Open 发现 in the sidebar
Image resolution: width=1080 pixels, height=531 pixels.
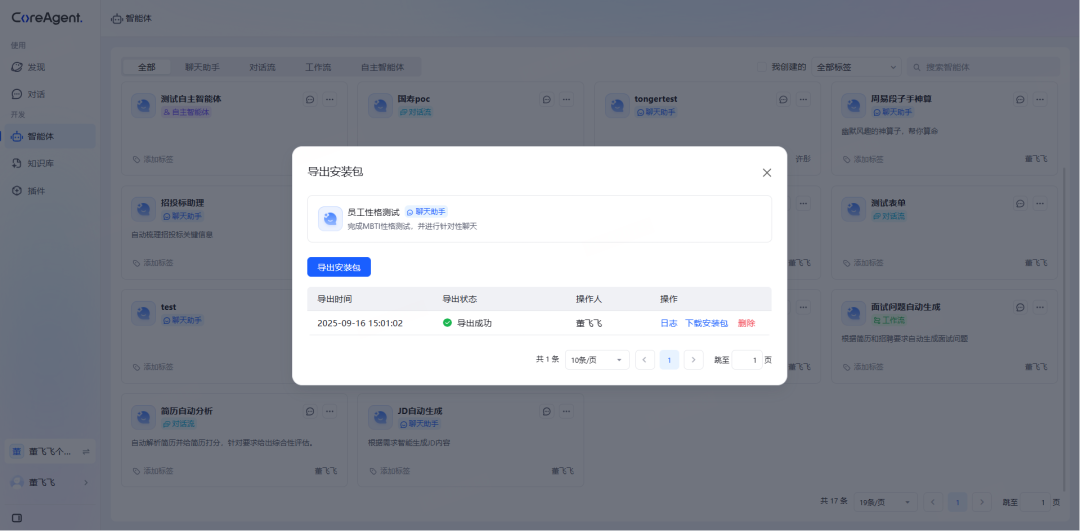tap(50, 67)
